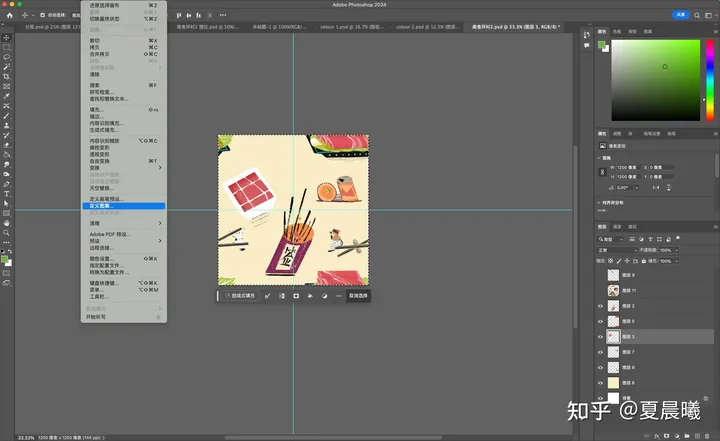Click more options in contextual task bar
The height and width of the screenshot is (441, 720).
[339, 296]
